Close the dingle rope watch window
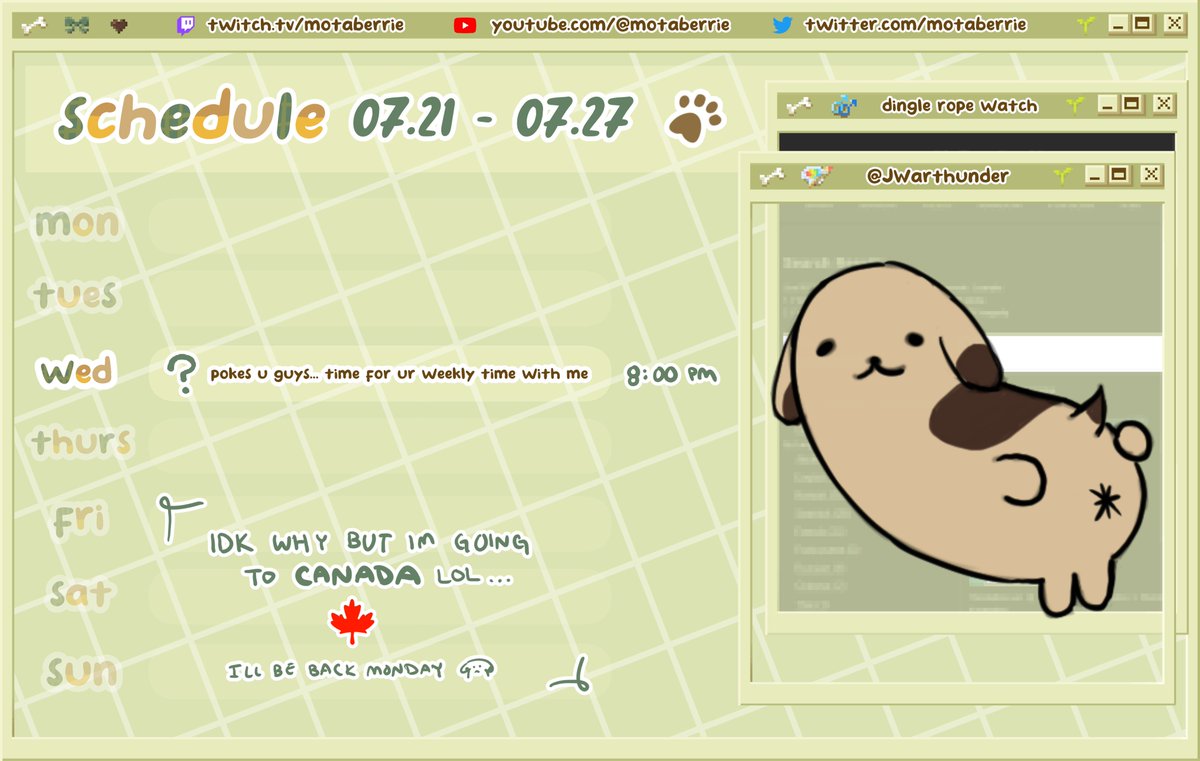The height and width of the screenshot is (761, 1200). pos(1163,104)
